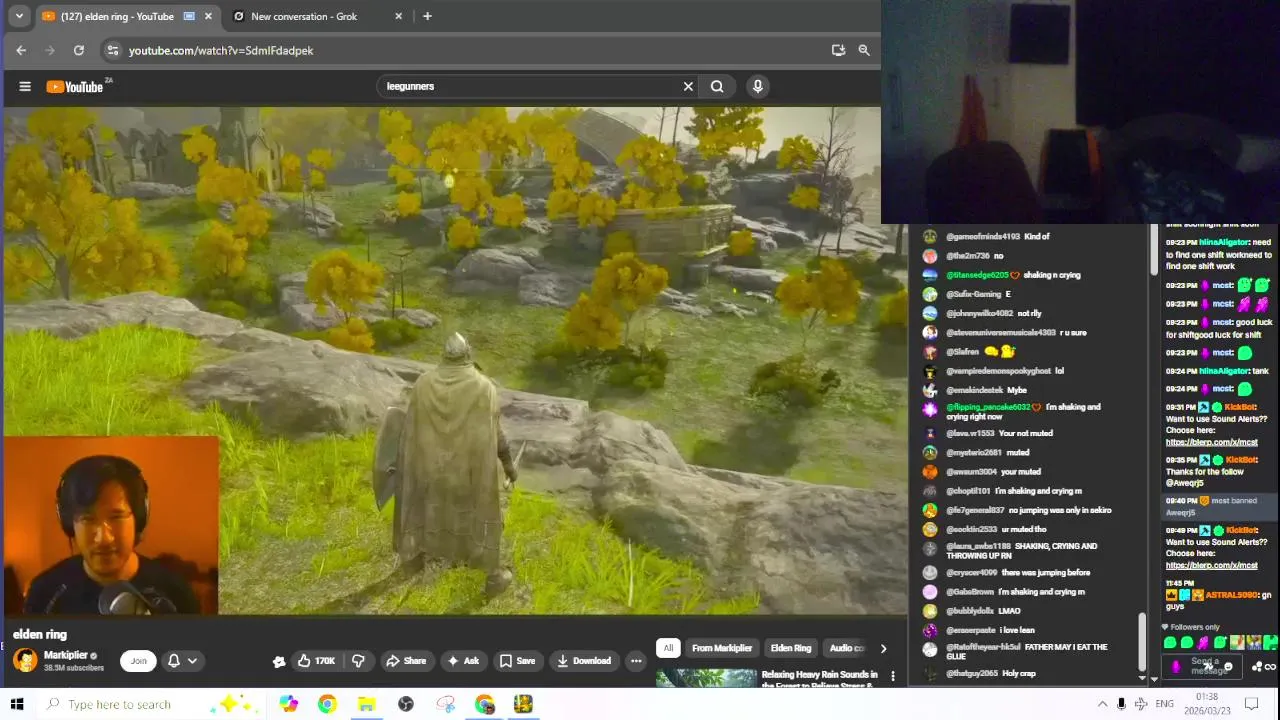
Task: Open the Markiplier channel name link
Action: (x=66, y=655)
